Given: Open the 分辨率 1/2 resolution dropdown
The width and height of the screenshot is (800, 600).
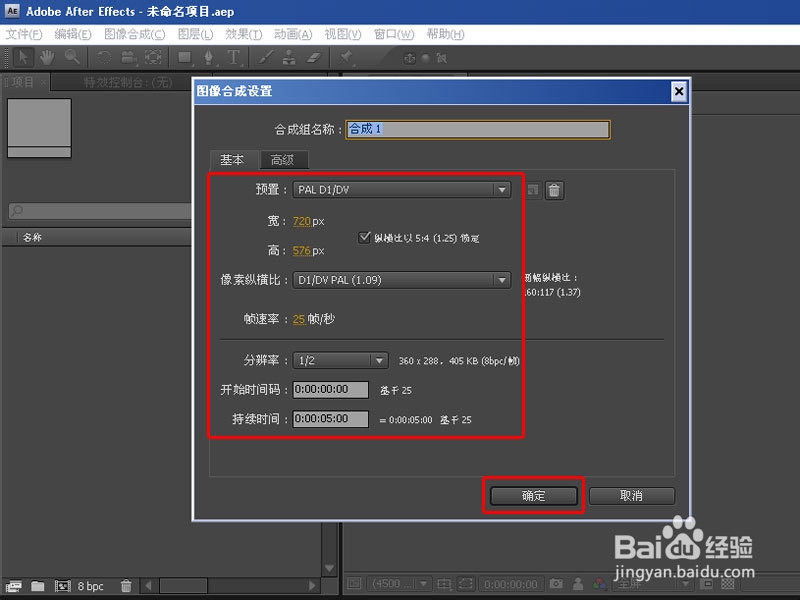Looking at the screenshot, I should [x=340, y=361].
